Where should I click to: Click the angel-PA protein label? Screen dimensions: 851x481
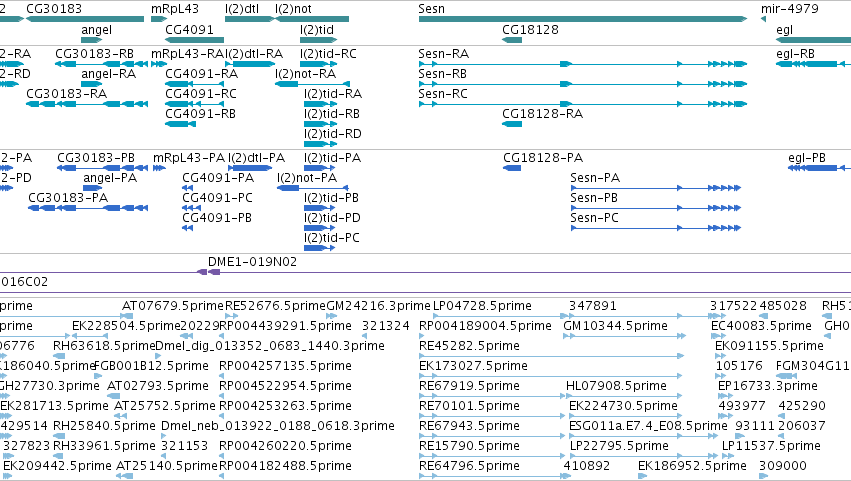[x=110, y=178]
